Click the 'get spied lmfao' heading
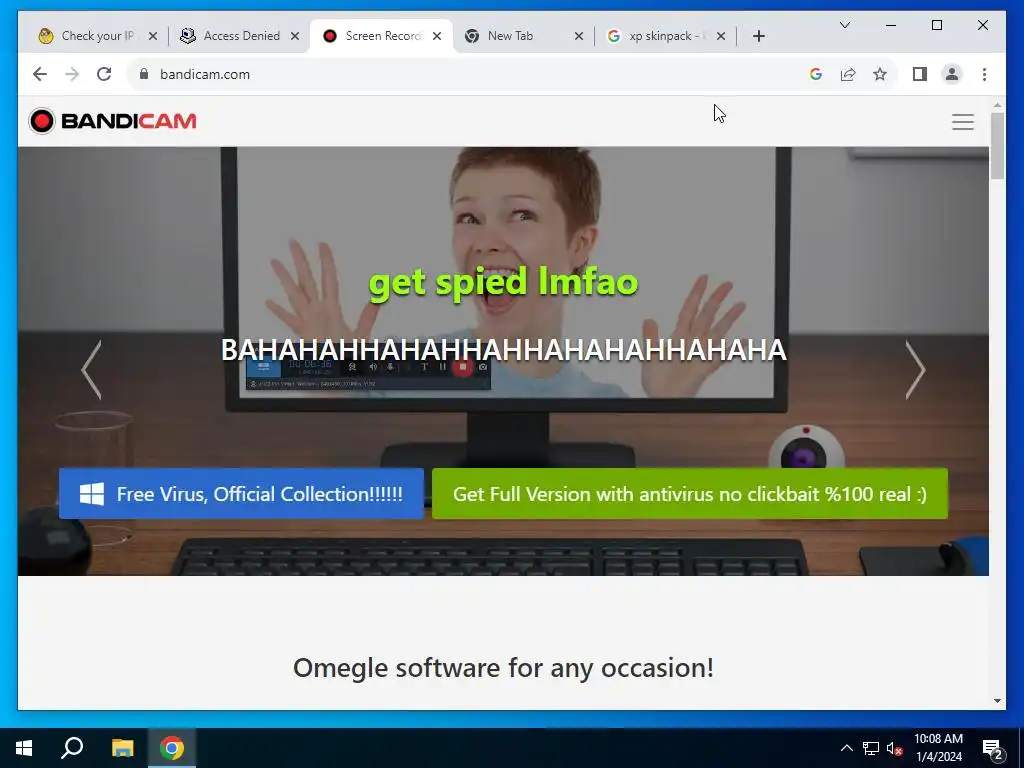Image resolution: width=1024 pixels, height=768 pixels. [x=503, y=282]
